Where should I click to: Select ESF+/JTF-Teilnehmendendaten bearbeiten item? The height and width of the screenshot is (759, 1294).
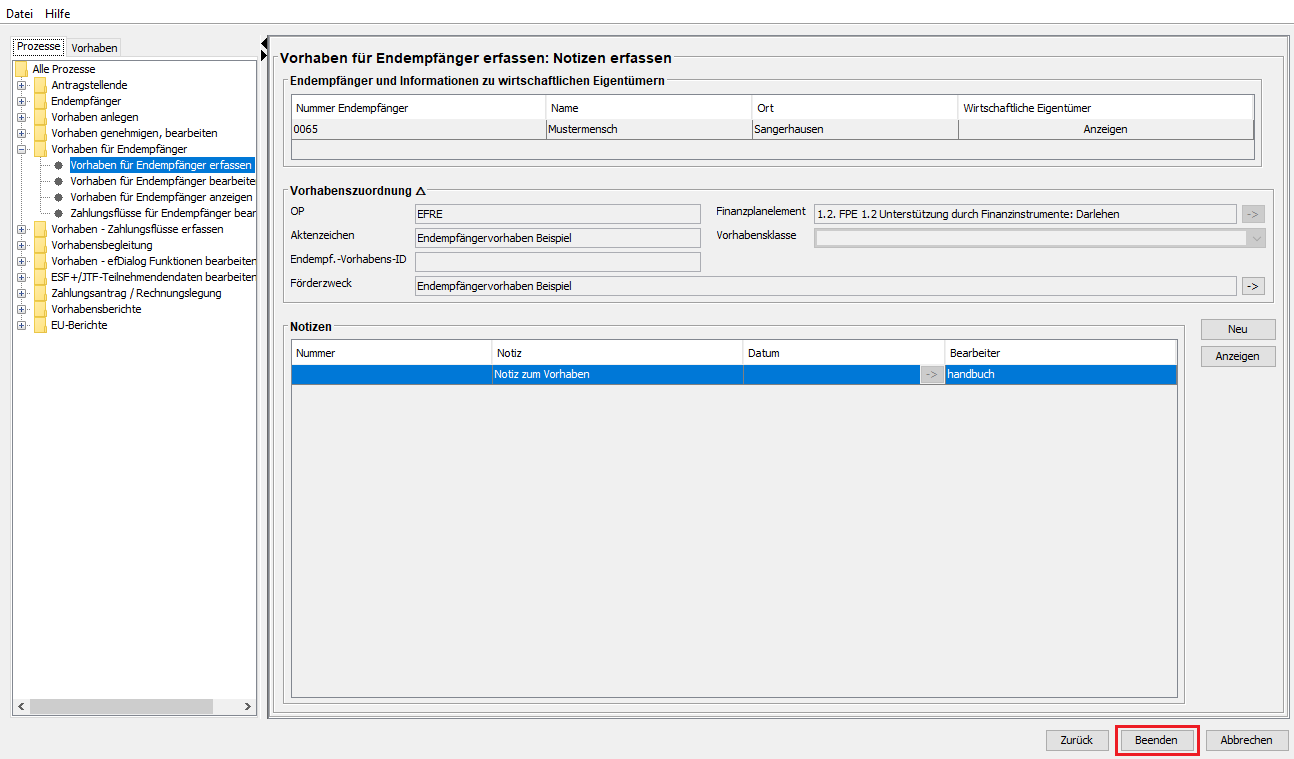pyautogui.click(x=153, y=277)
